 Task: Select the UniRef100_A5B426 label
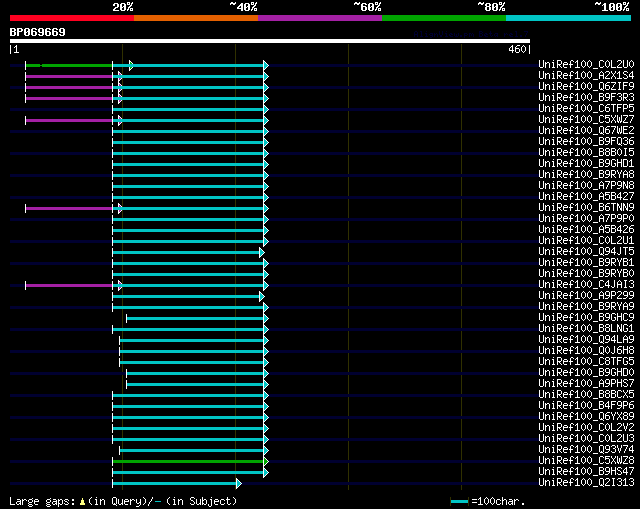pos(586,230)
